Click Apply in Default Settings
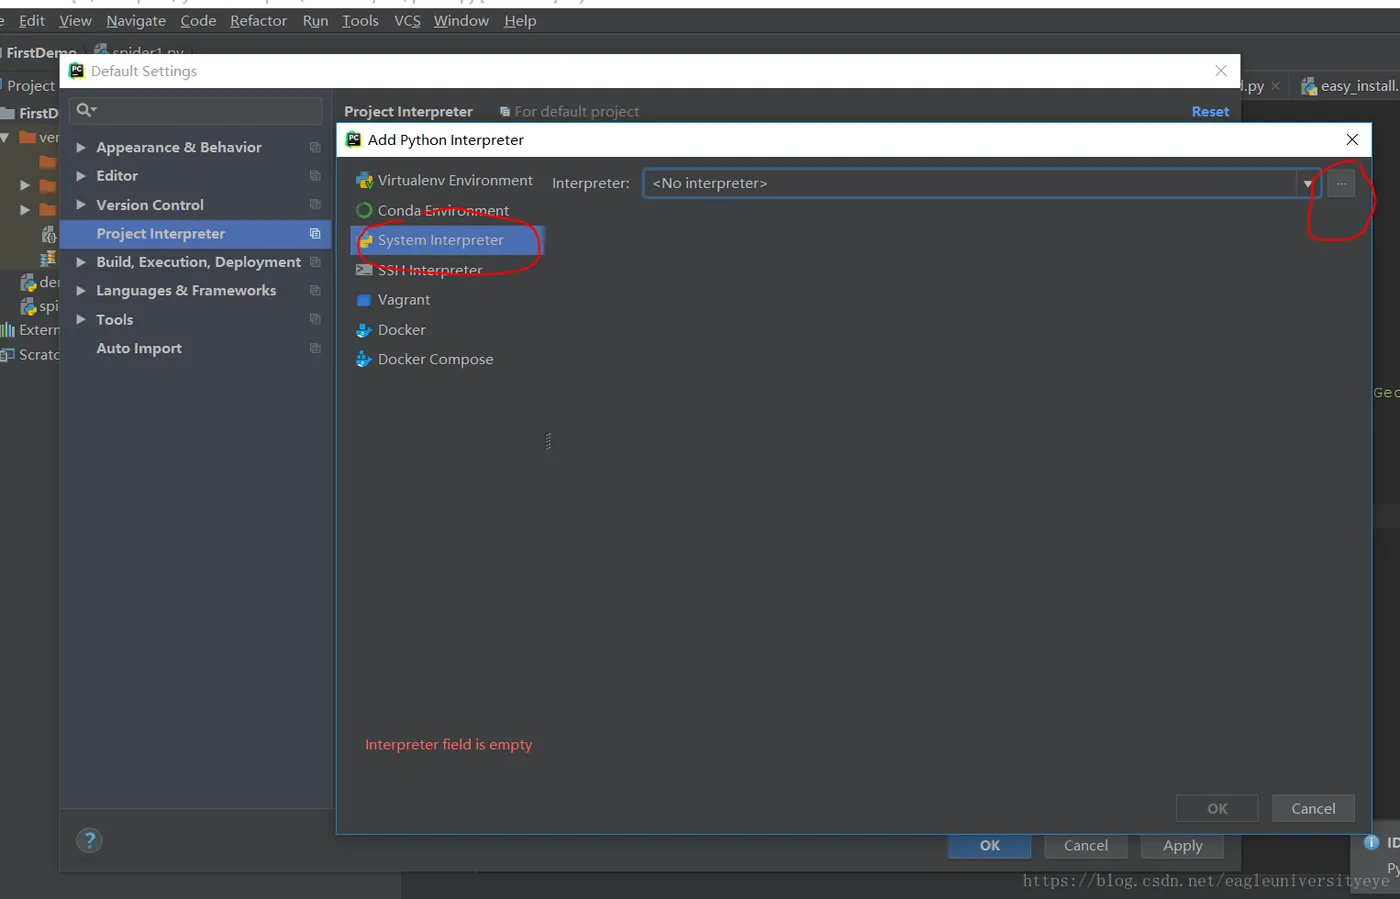The width and height of the screenshot is (1400, 899). (1182, 846)
